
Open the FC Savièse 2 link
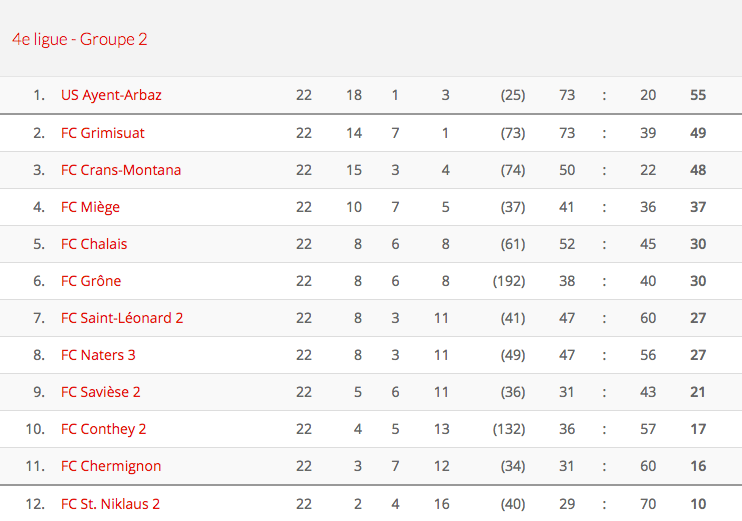coord(101,392)
